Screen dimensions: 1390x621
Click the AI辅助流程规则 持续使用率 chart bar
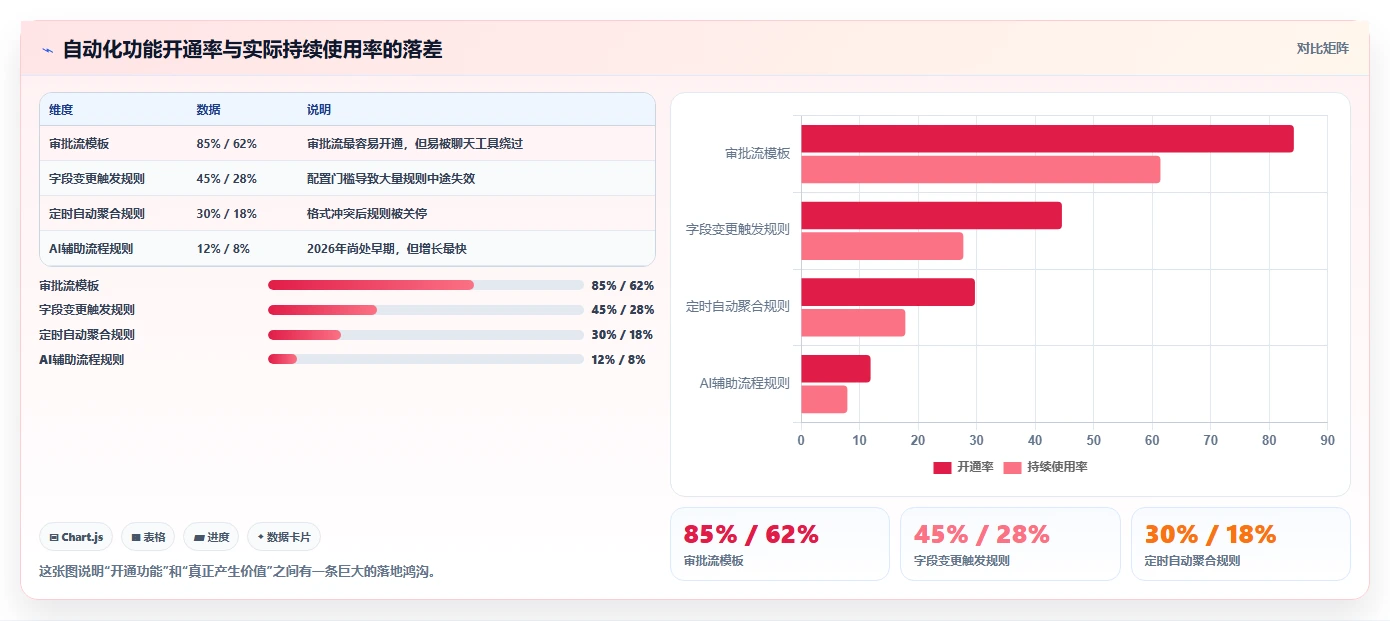click(824, 400)
